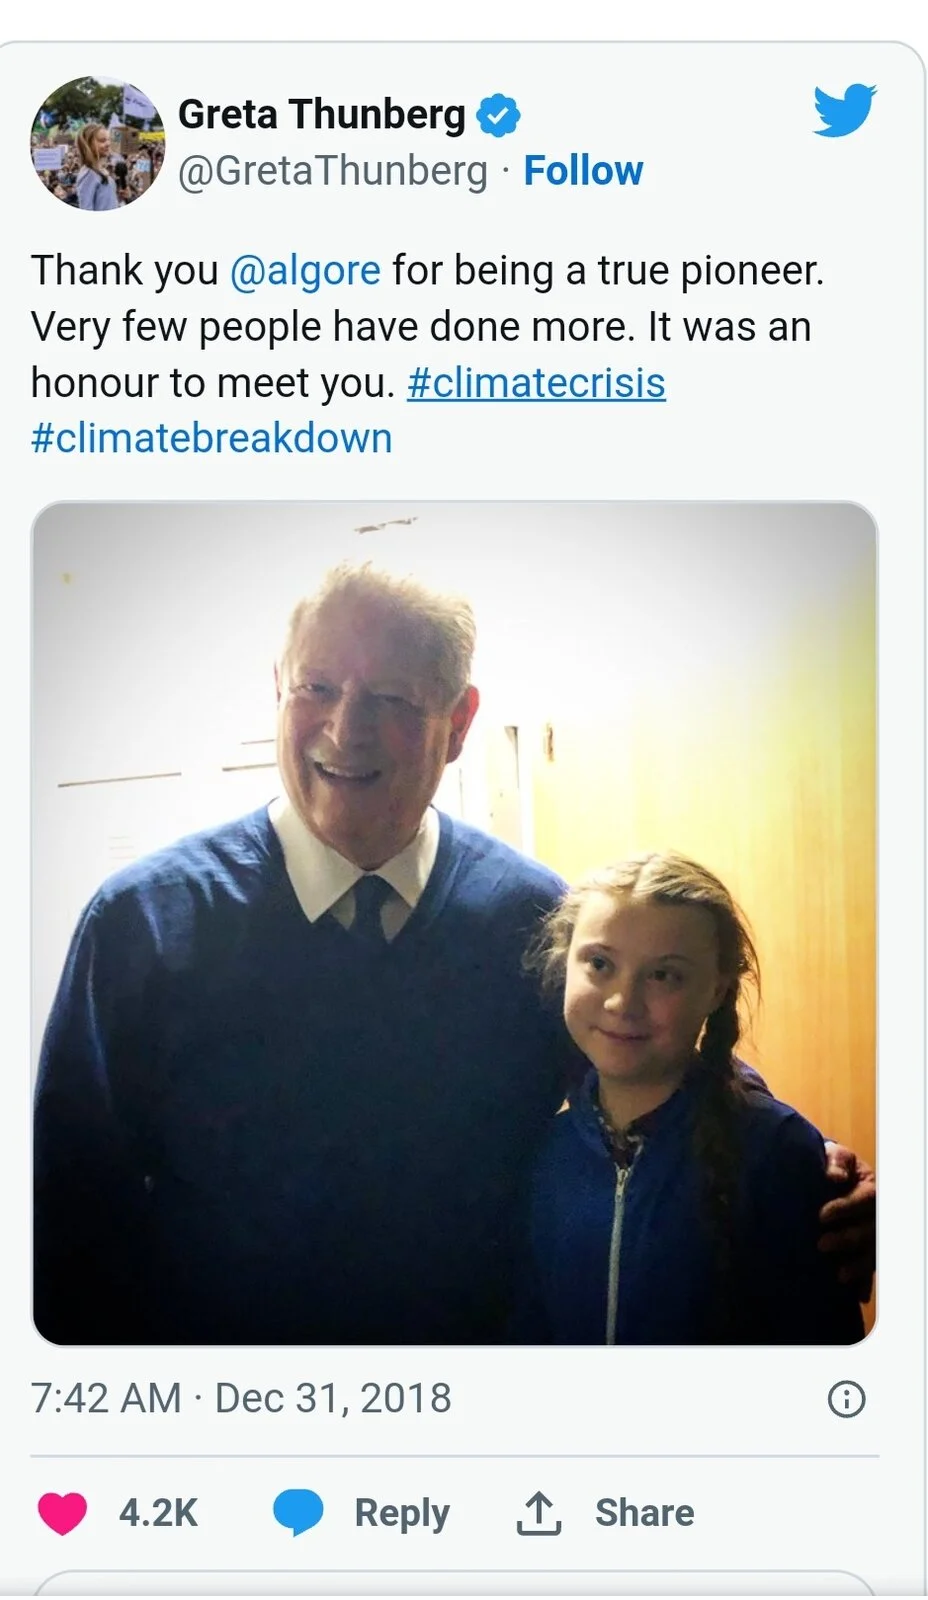
Task: Click the Greta Thunberg display name
Action: click(x=321, y=115)
